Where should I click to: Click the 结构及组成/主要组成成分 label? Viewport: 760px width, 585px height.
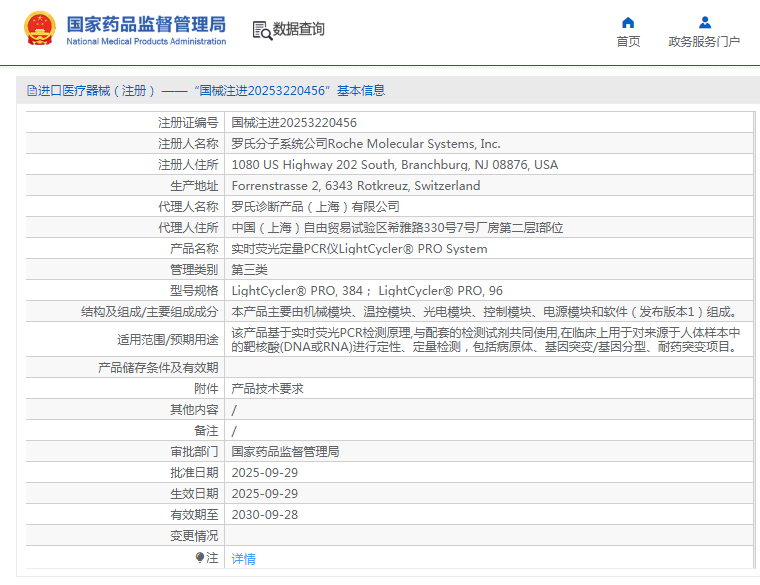click(x=149, y=312)
